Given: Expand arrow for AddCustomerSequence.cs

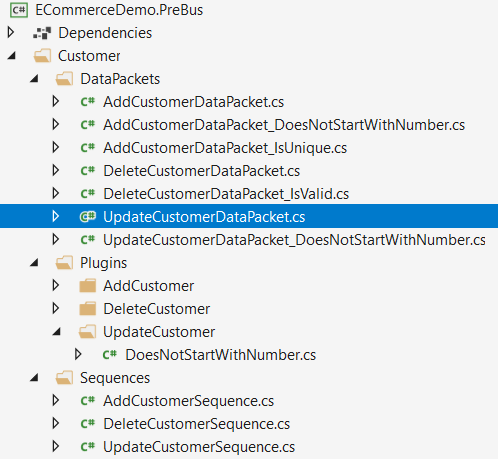Looking at the screenshot, I should (56, 400).
